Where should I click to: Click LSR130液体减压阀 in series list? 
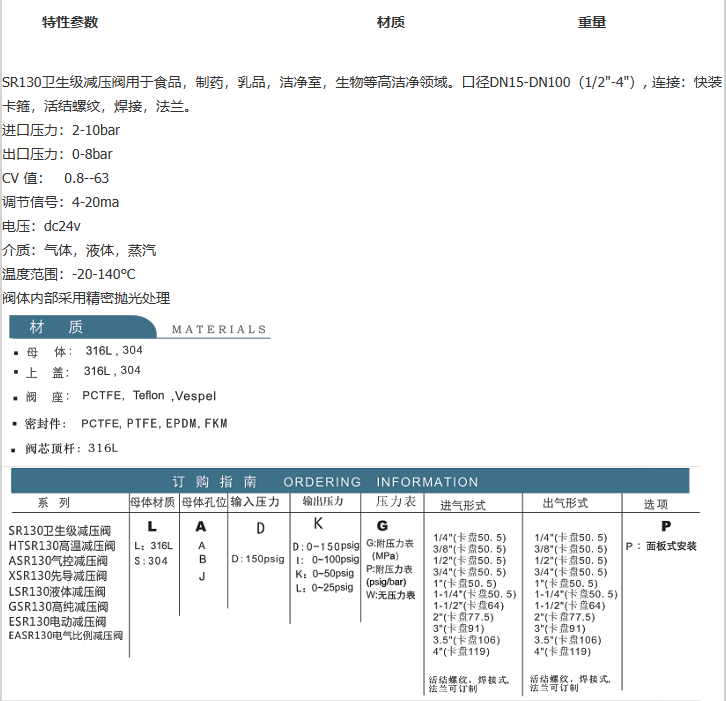(57, 592)
